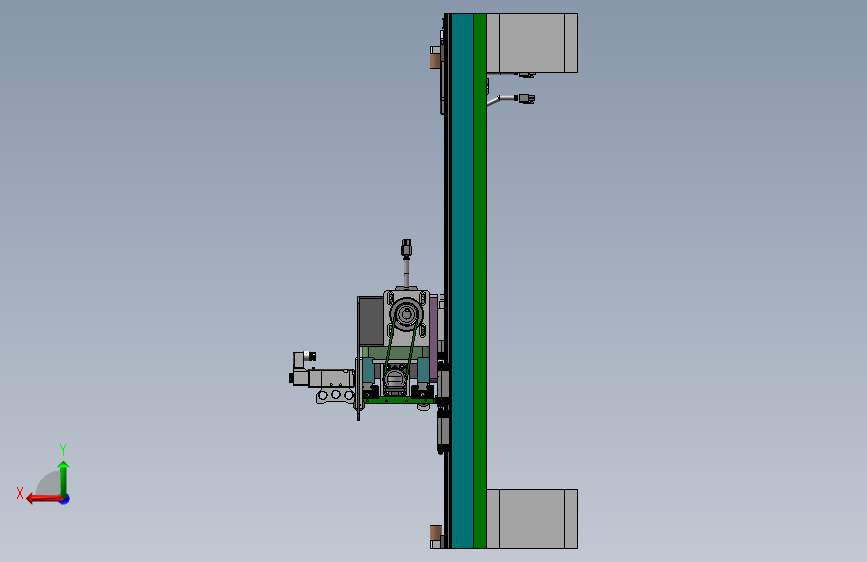The width and height of the screenshot is (867, 562).
Task: Select the small lower pulley under the belt
Action: click(x=395, y=379)
